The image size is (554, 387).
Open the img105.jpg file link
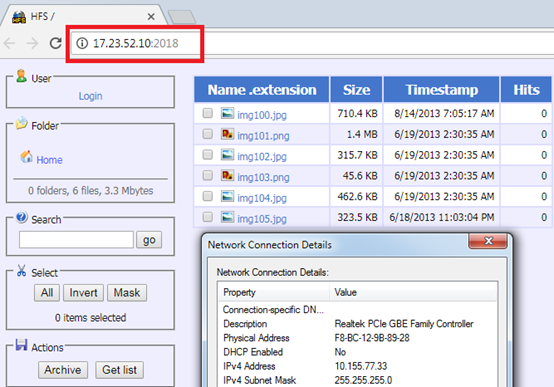pos(262,219)
